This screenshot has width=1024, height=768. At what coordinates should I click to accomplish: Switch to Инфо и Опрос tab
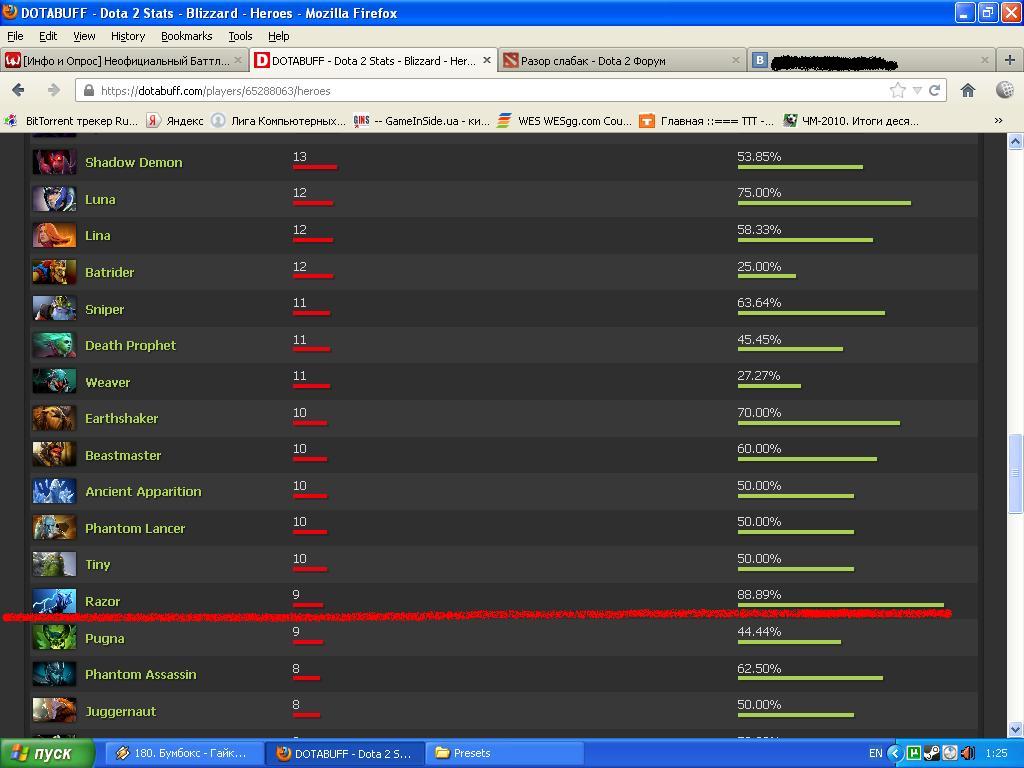pyautogui.click(x=124, y=61)
